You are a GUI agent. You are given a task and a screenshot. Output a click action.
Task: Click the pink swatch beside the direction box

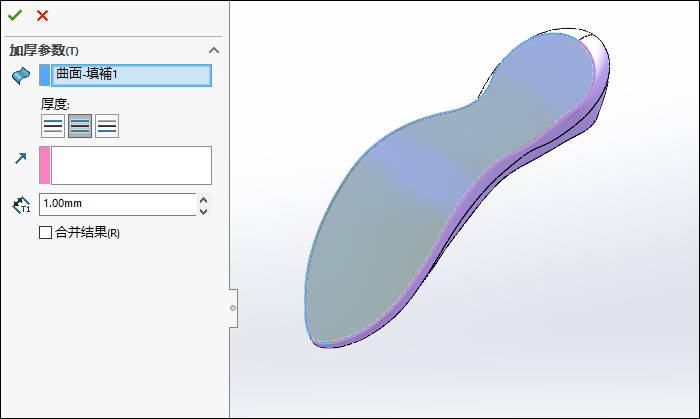coord(45,165)
